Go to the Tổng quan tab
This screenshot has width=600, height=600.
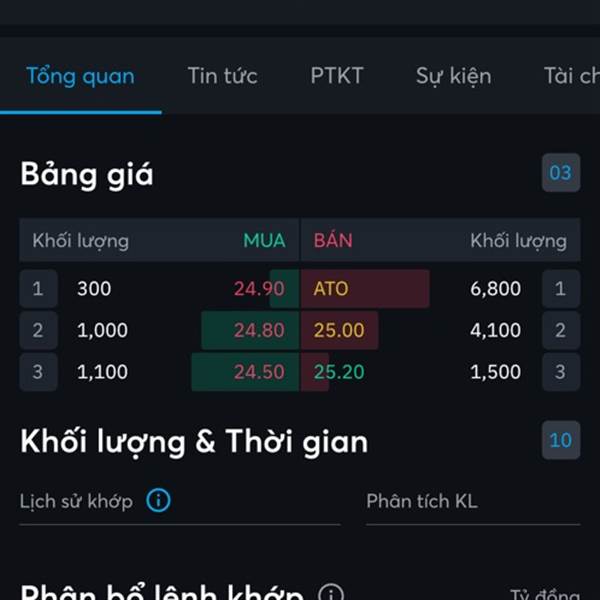pos(80,76)
